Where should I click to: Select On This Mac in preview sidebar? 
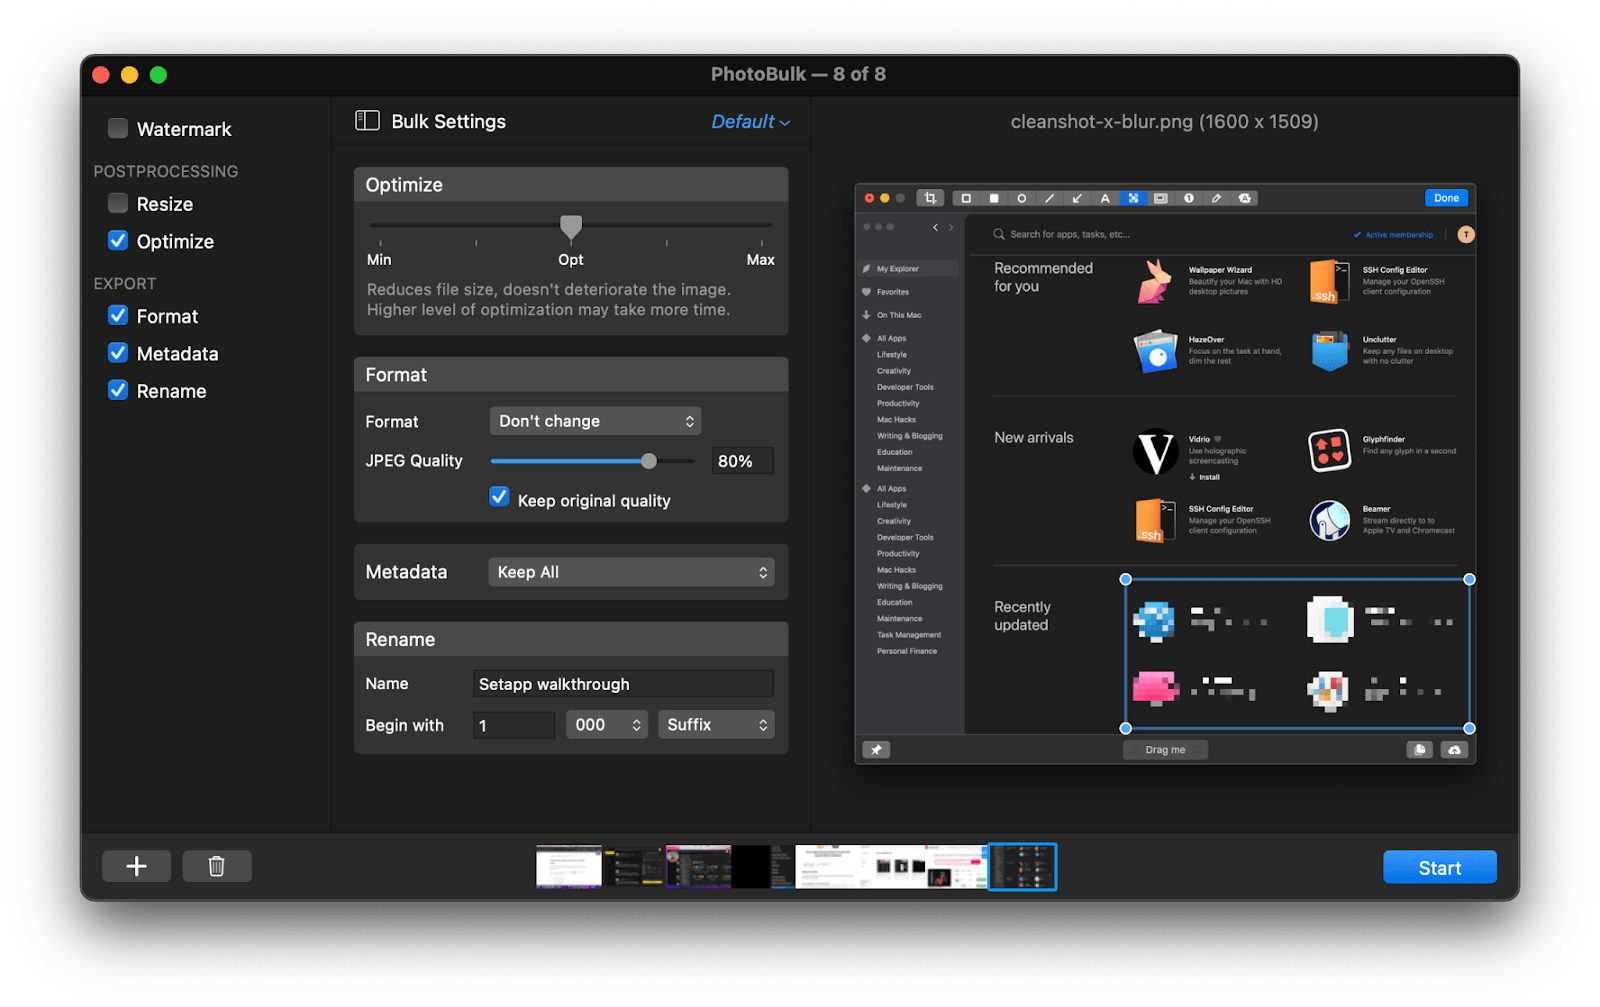tap(898, 315)
